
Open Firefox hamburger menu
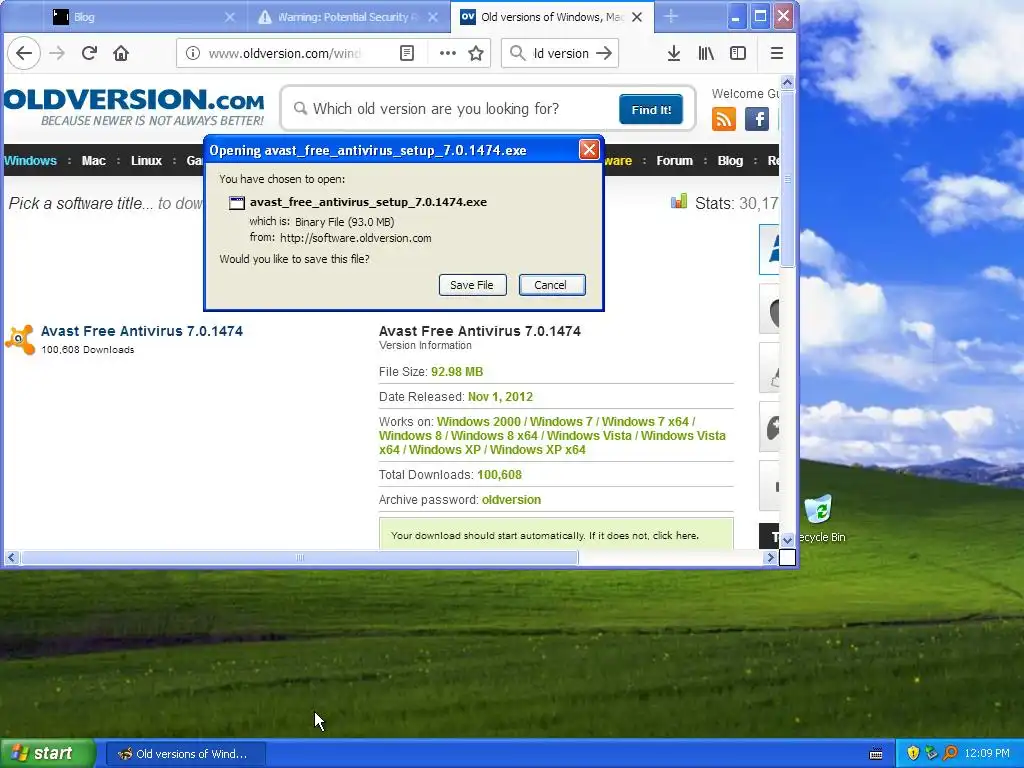(776, 53)
